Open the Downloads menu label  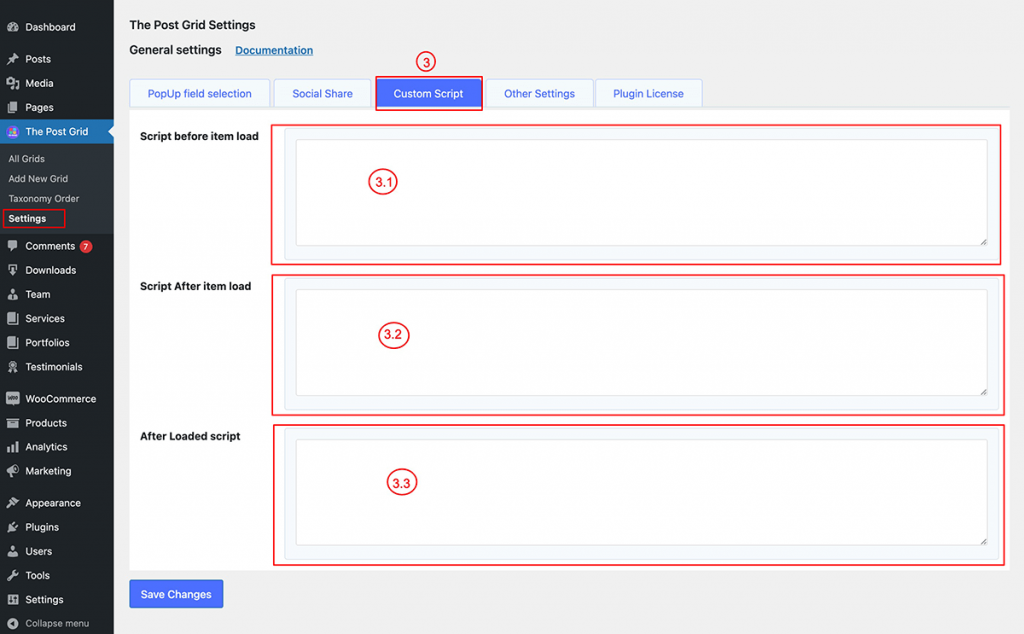coord(51,270)
